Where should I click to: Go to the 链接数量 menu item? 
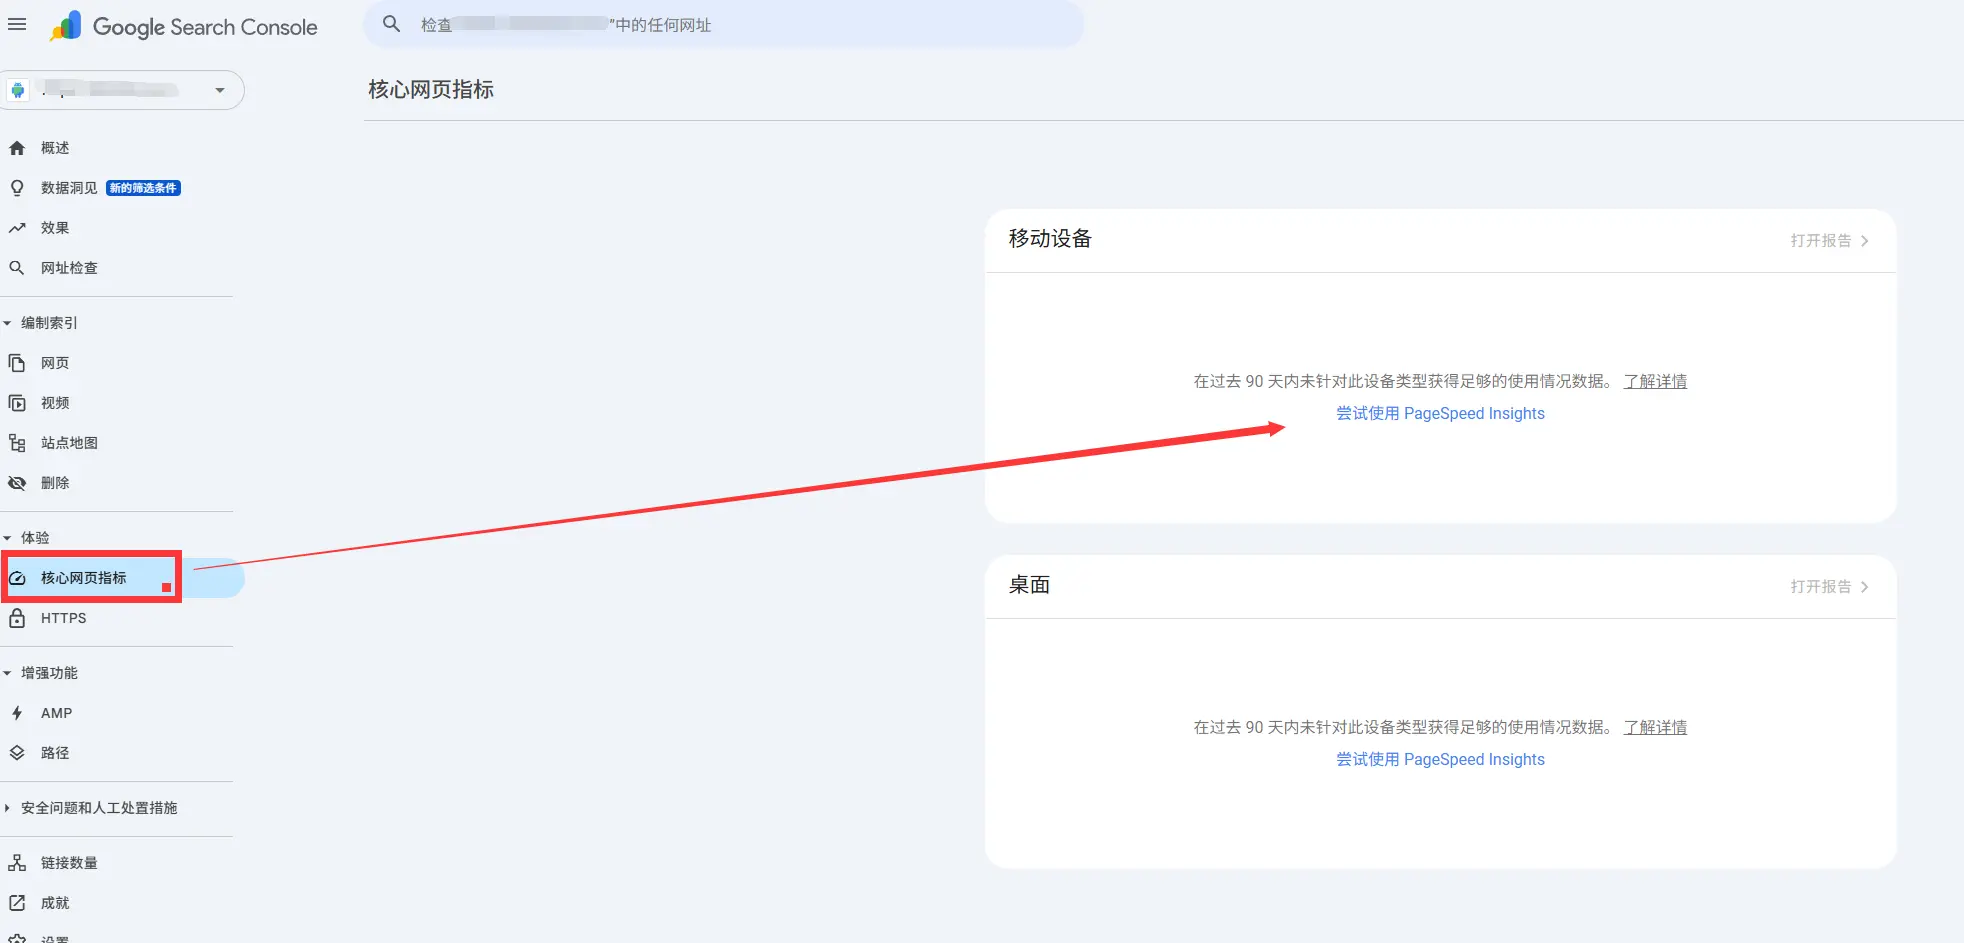click(x=69, y=863)
